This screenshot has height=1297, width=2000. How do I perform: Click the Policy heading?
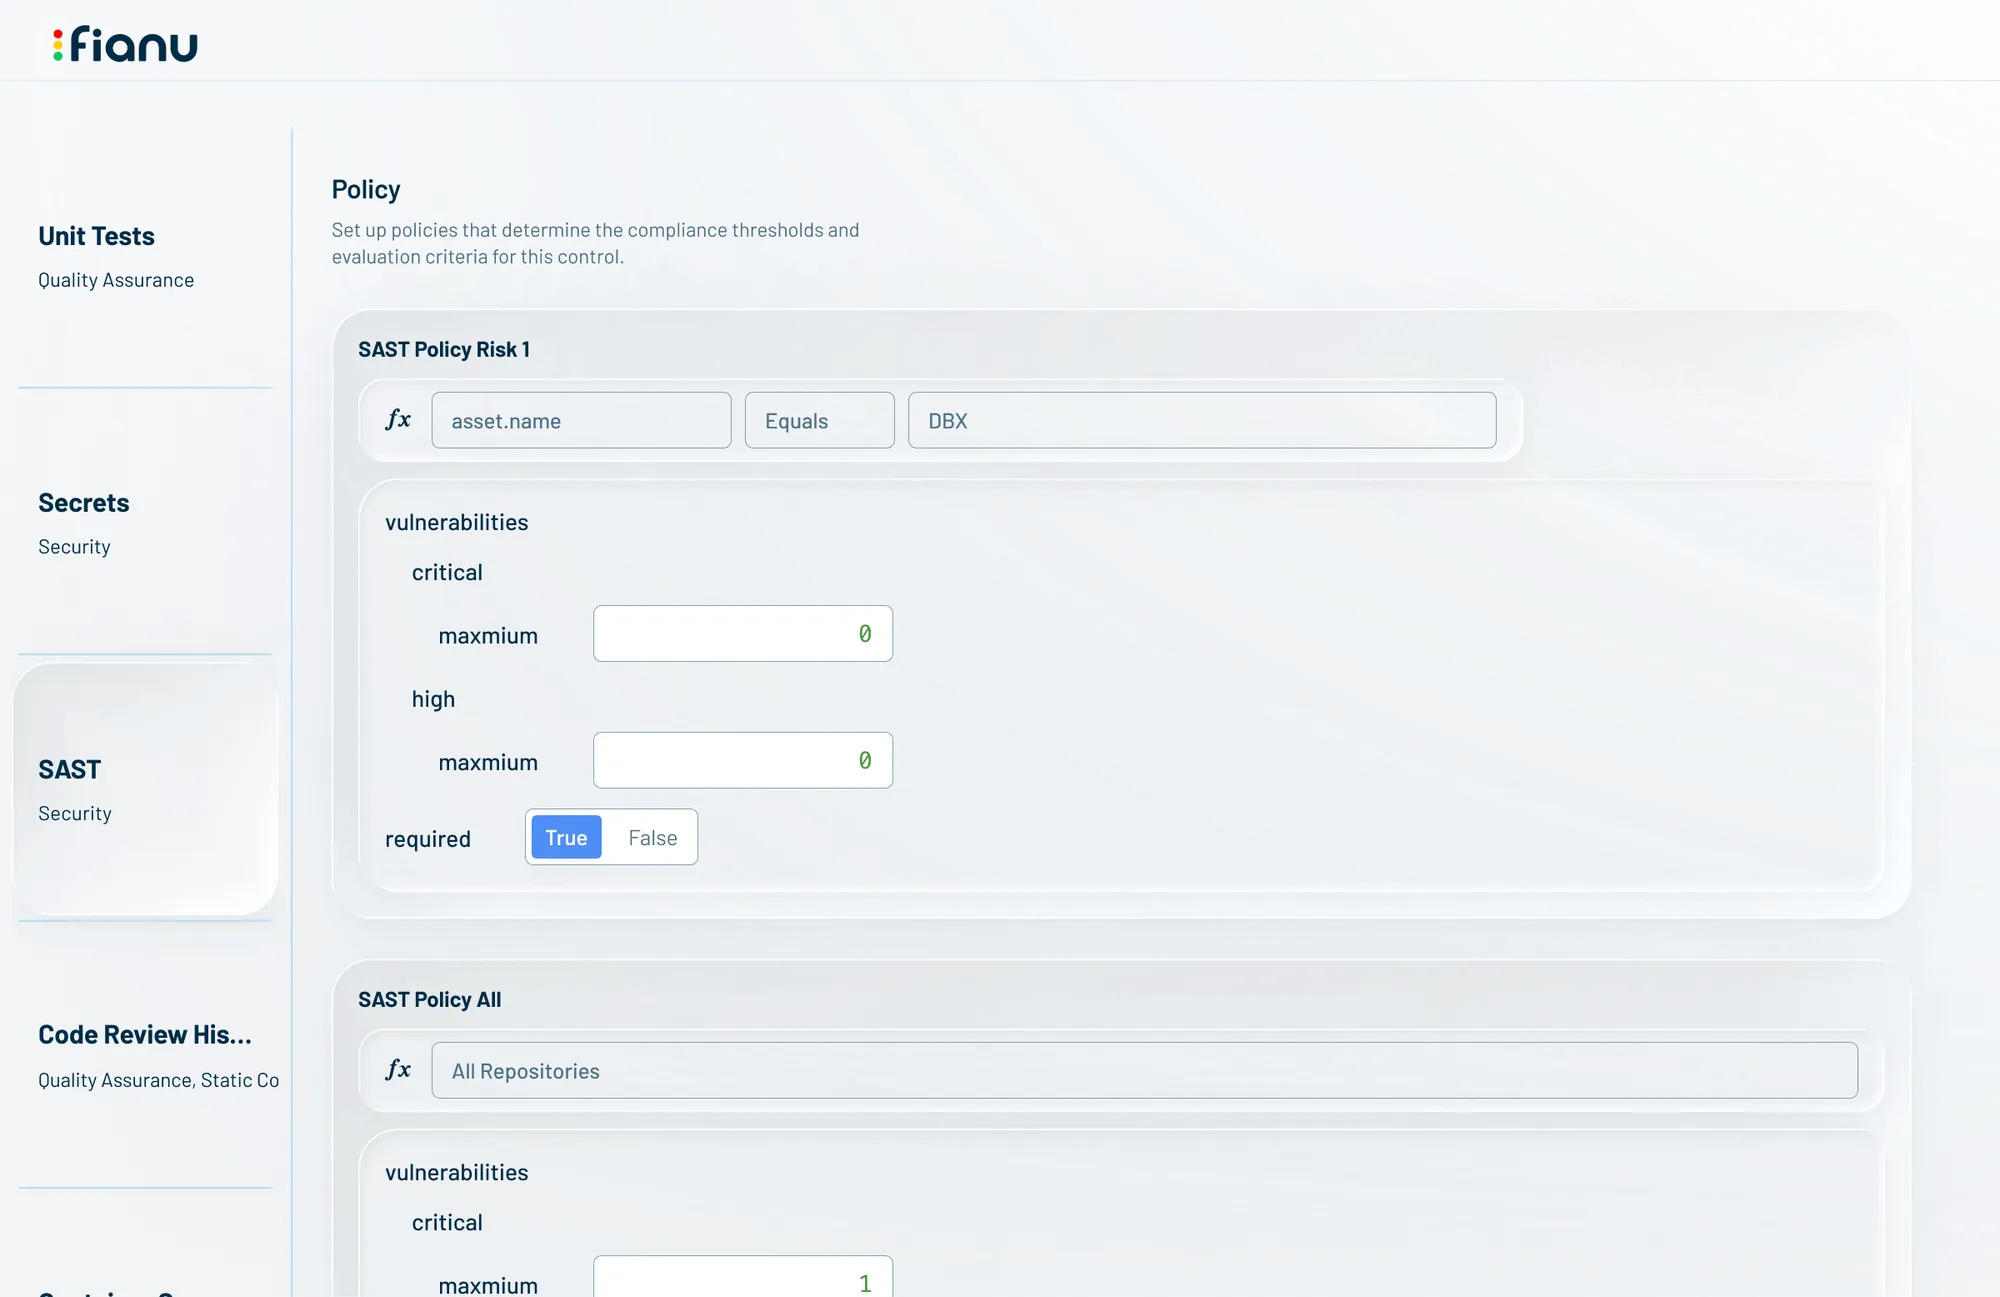coord(366,189)
